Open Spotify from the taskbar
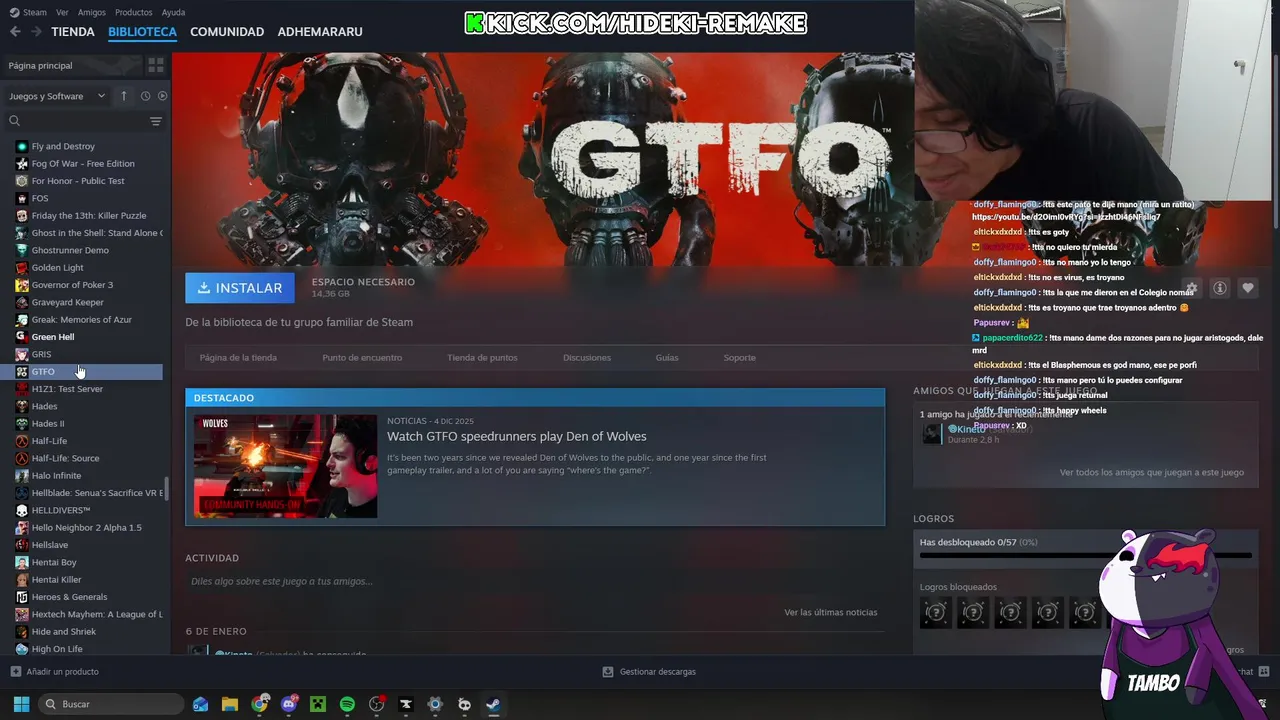Screen dimensions: 1280x720 (347, 704)
